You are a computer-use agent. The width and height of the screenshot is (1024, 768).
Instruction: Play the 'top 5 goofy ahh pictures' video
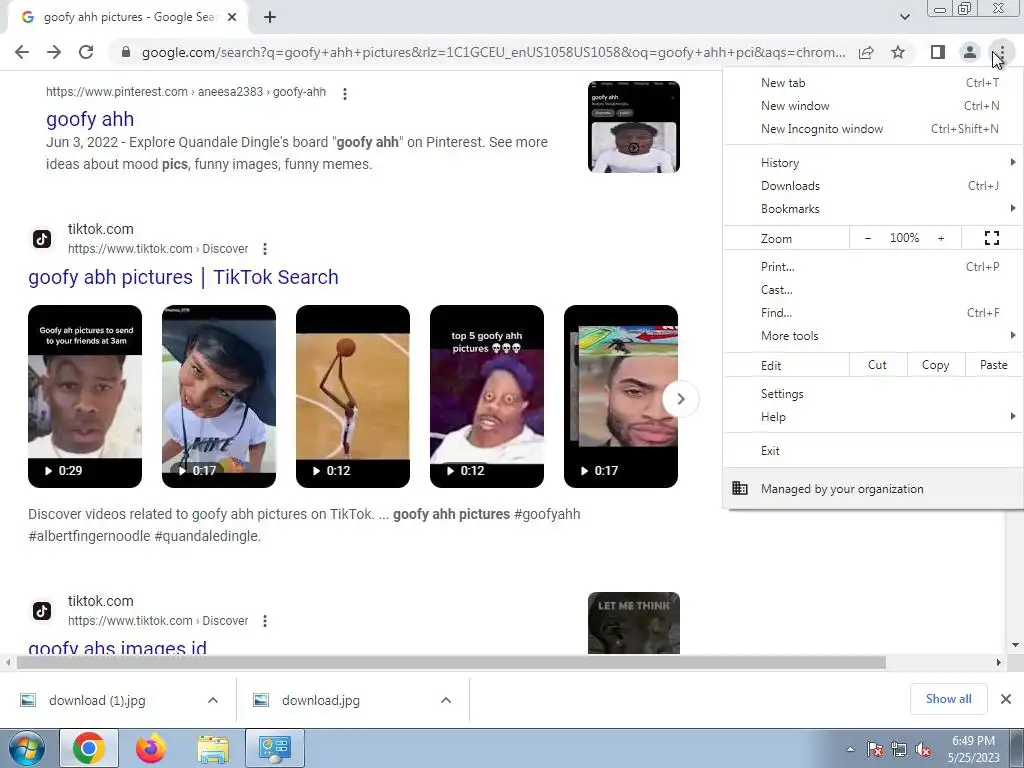(487, 396)
